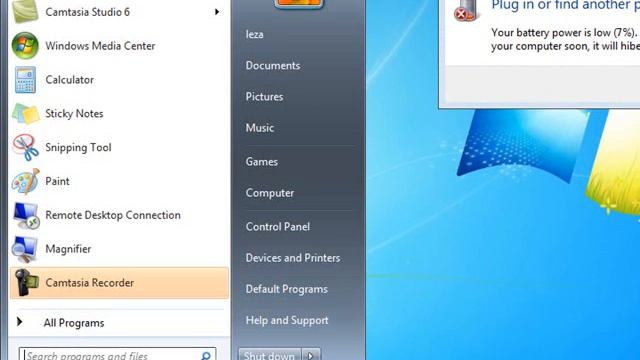The height and width of the screenshot is (360, 640).
Task: Open Paint via its palette icon
Action: tap(25, 181)
